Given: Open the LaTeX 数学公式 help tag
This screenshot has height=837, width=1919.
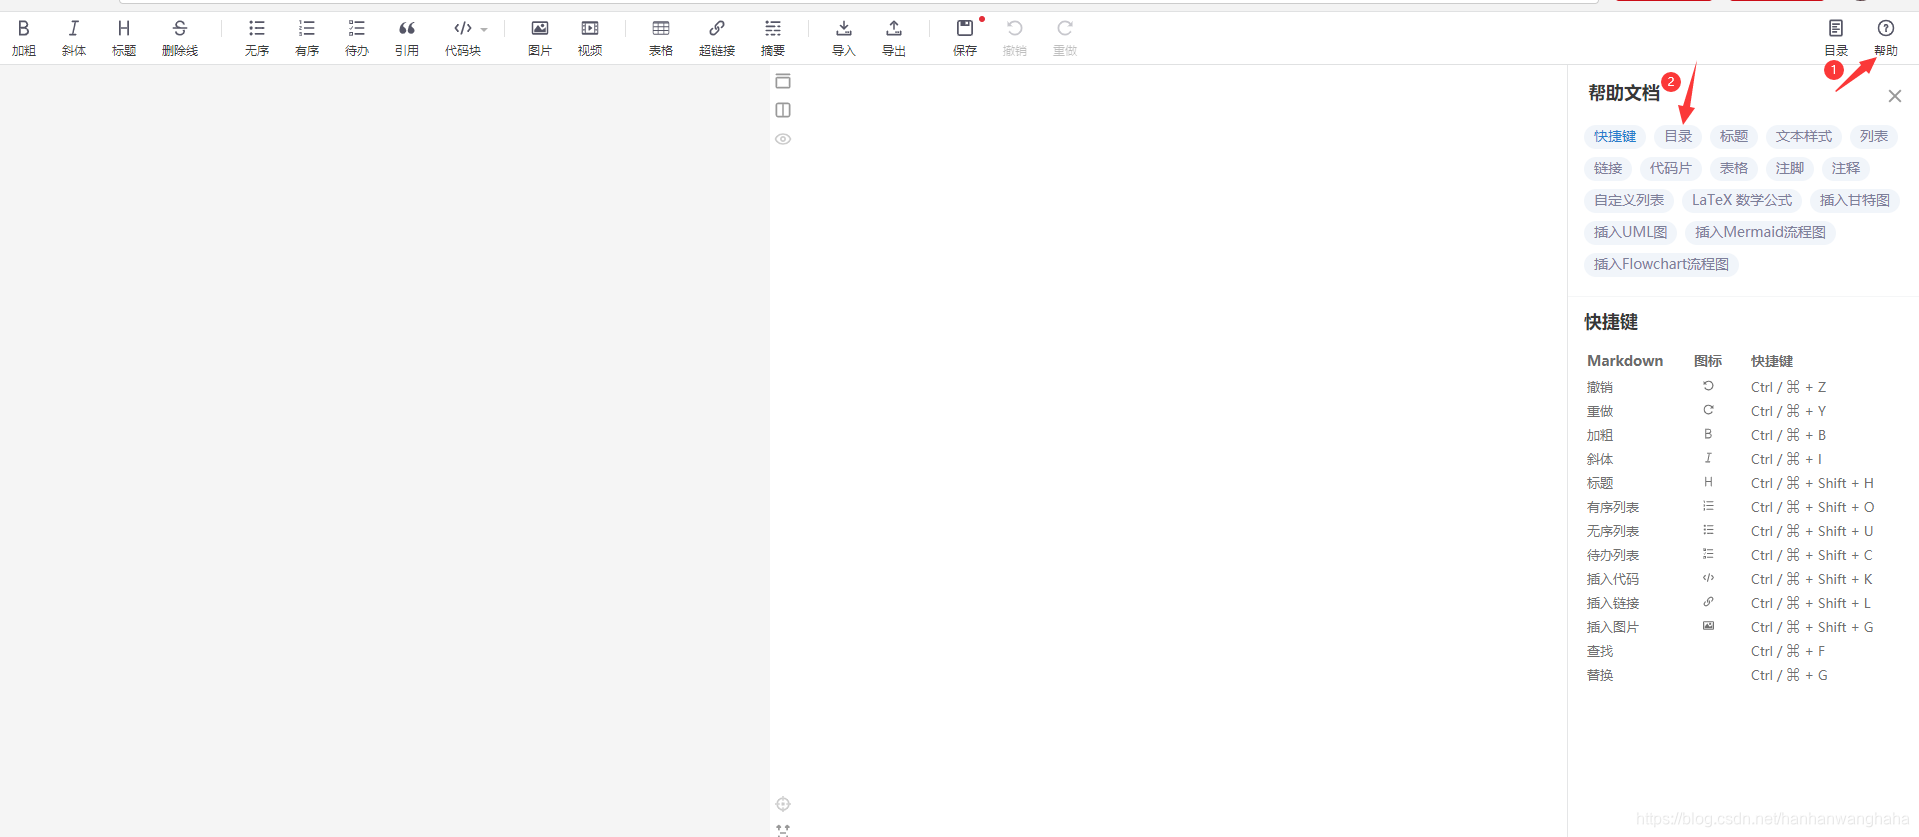Looking at the screenshot, I should click(1742, 200).
